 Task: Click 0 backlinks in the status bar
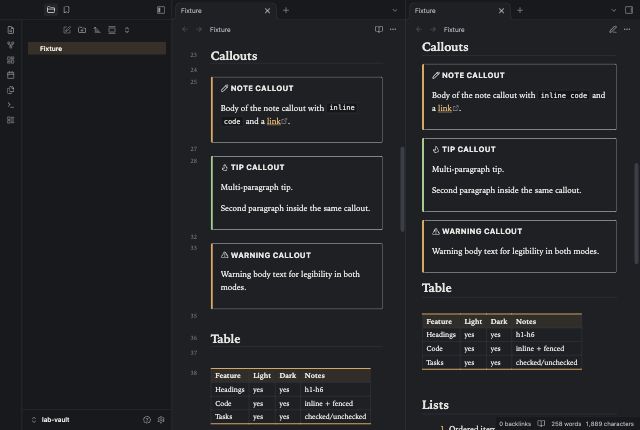515,424
